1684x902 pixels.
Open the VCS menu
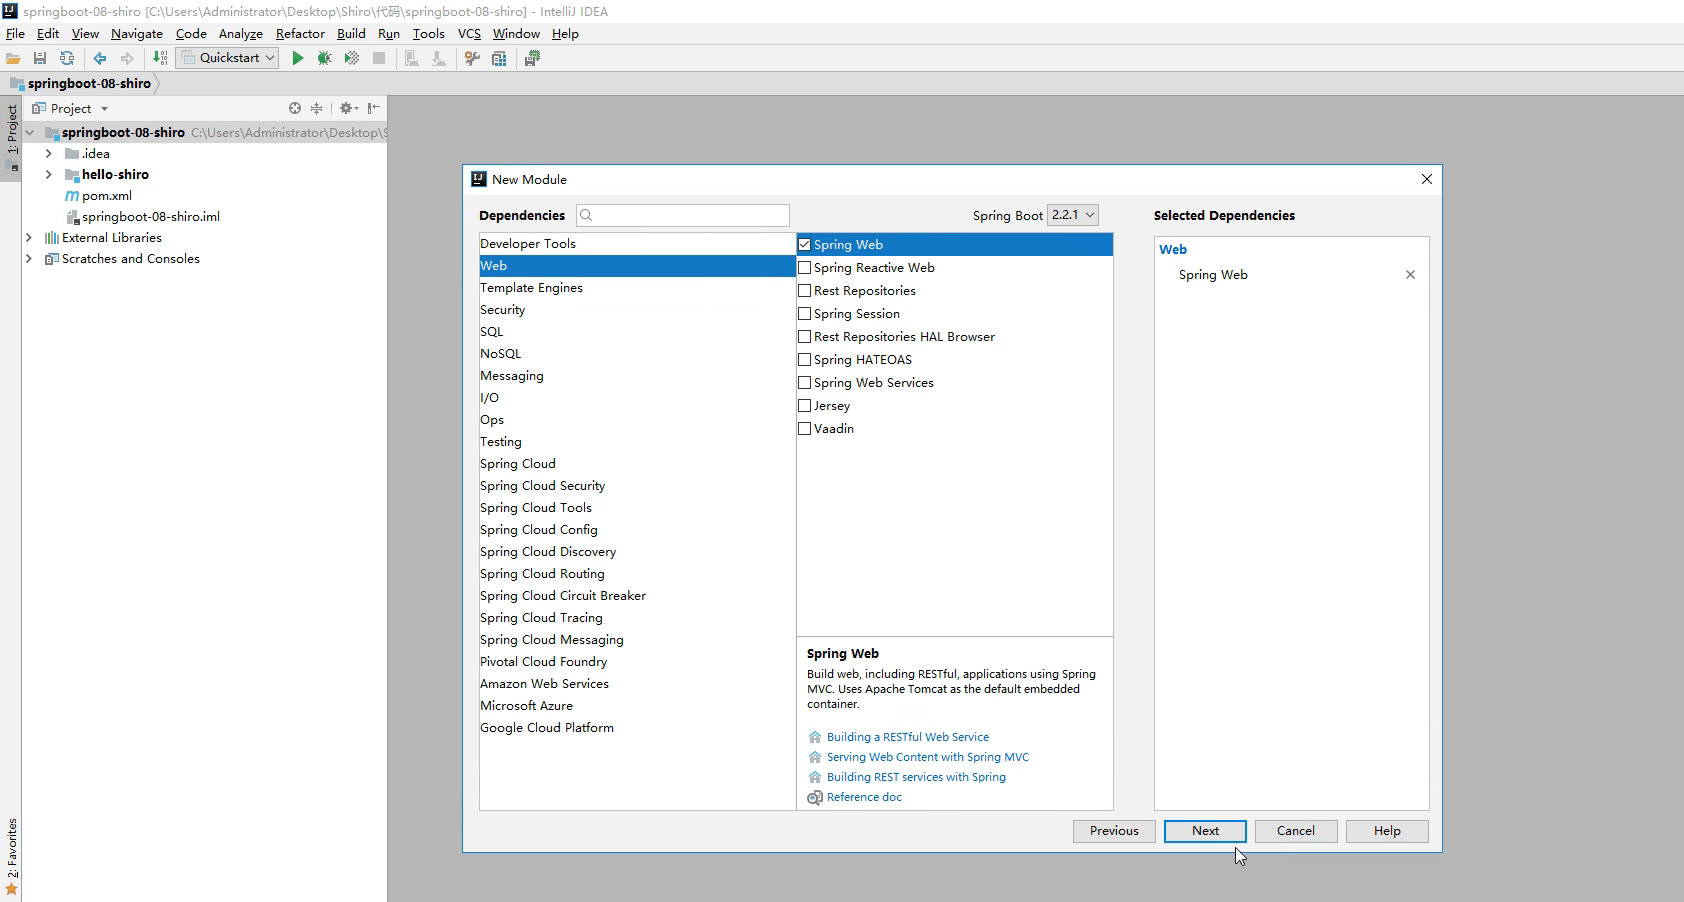click(469, 33)
